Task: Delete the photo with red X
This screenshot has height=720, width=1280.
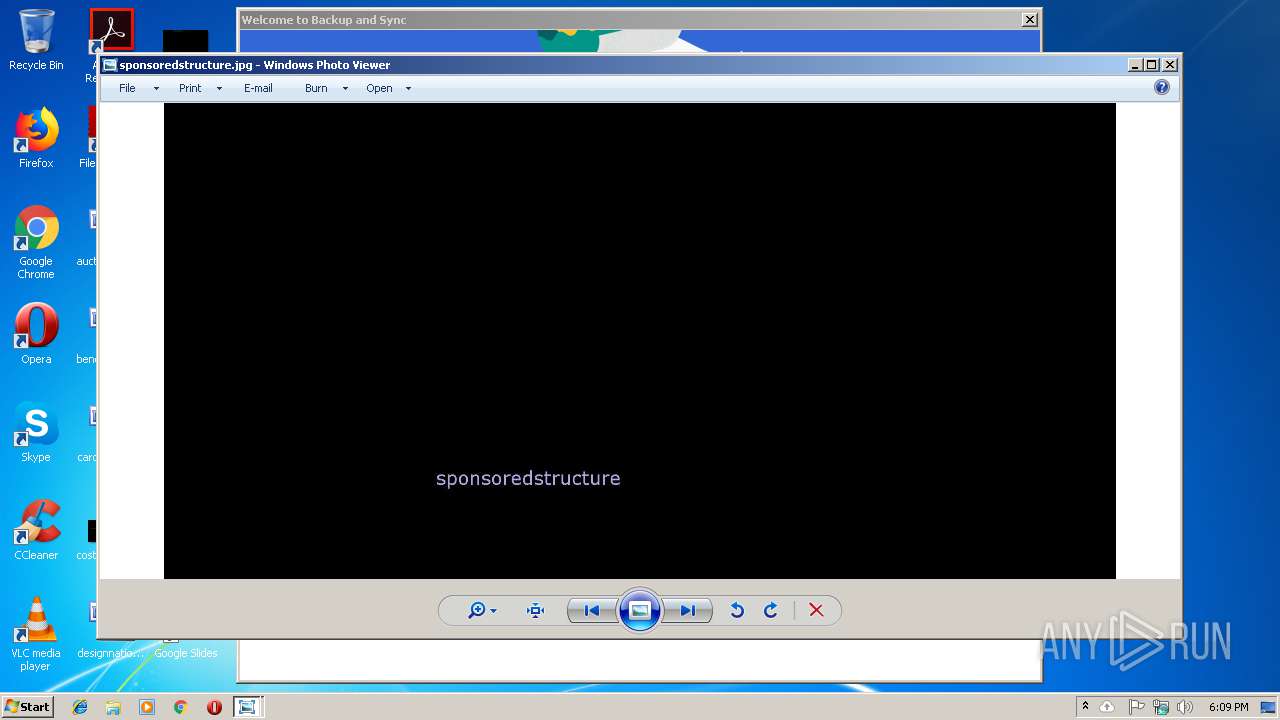Action: click(x=816, y=610)
